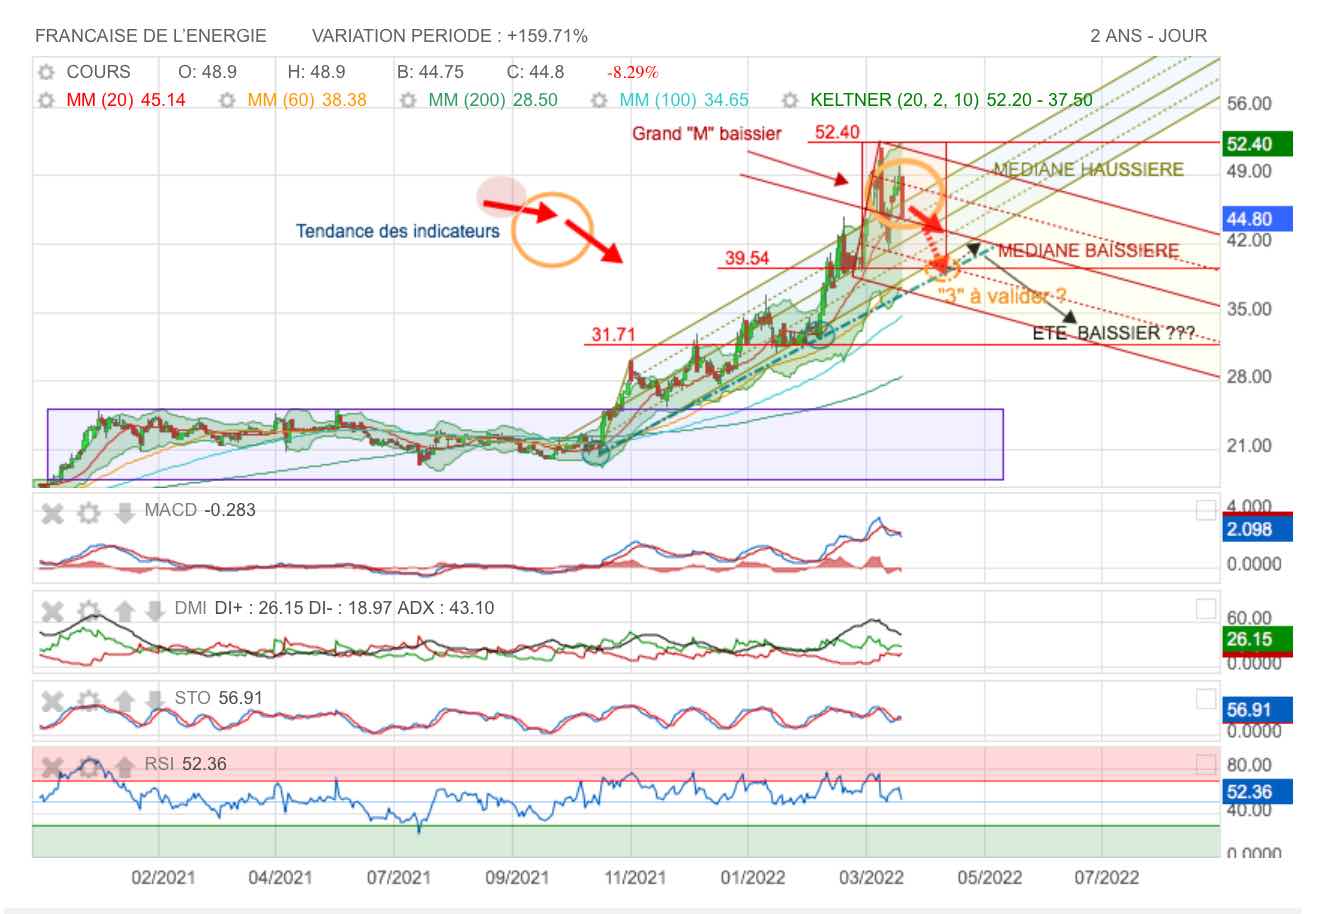This screenshot has width=1338, height=914.
Task: Select the blue 56.91 STO value tag
Action: click(x=1259, y=710)
